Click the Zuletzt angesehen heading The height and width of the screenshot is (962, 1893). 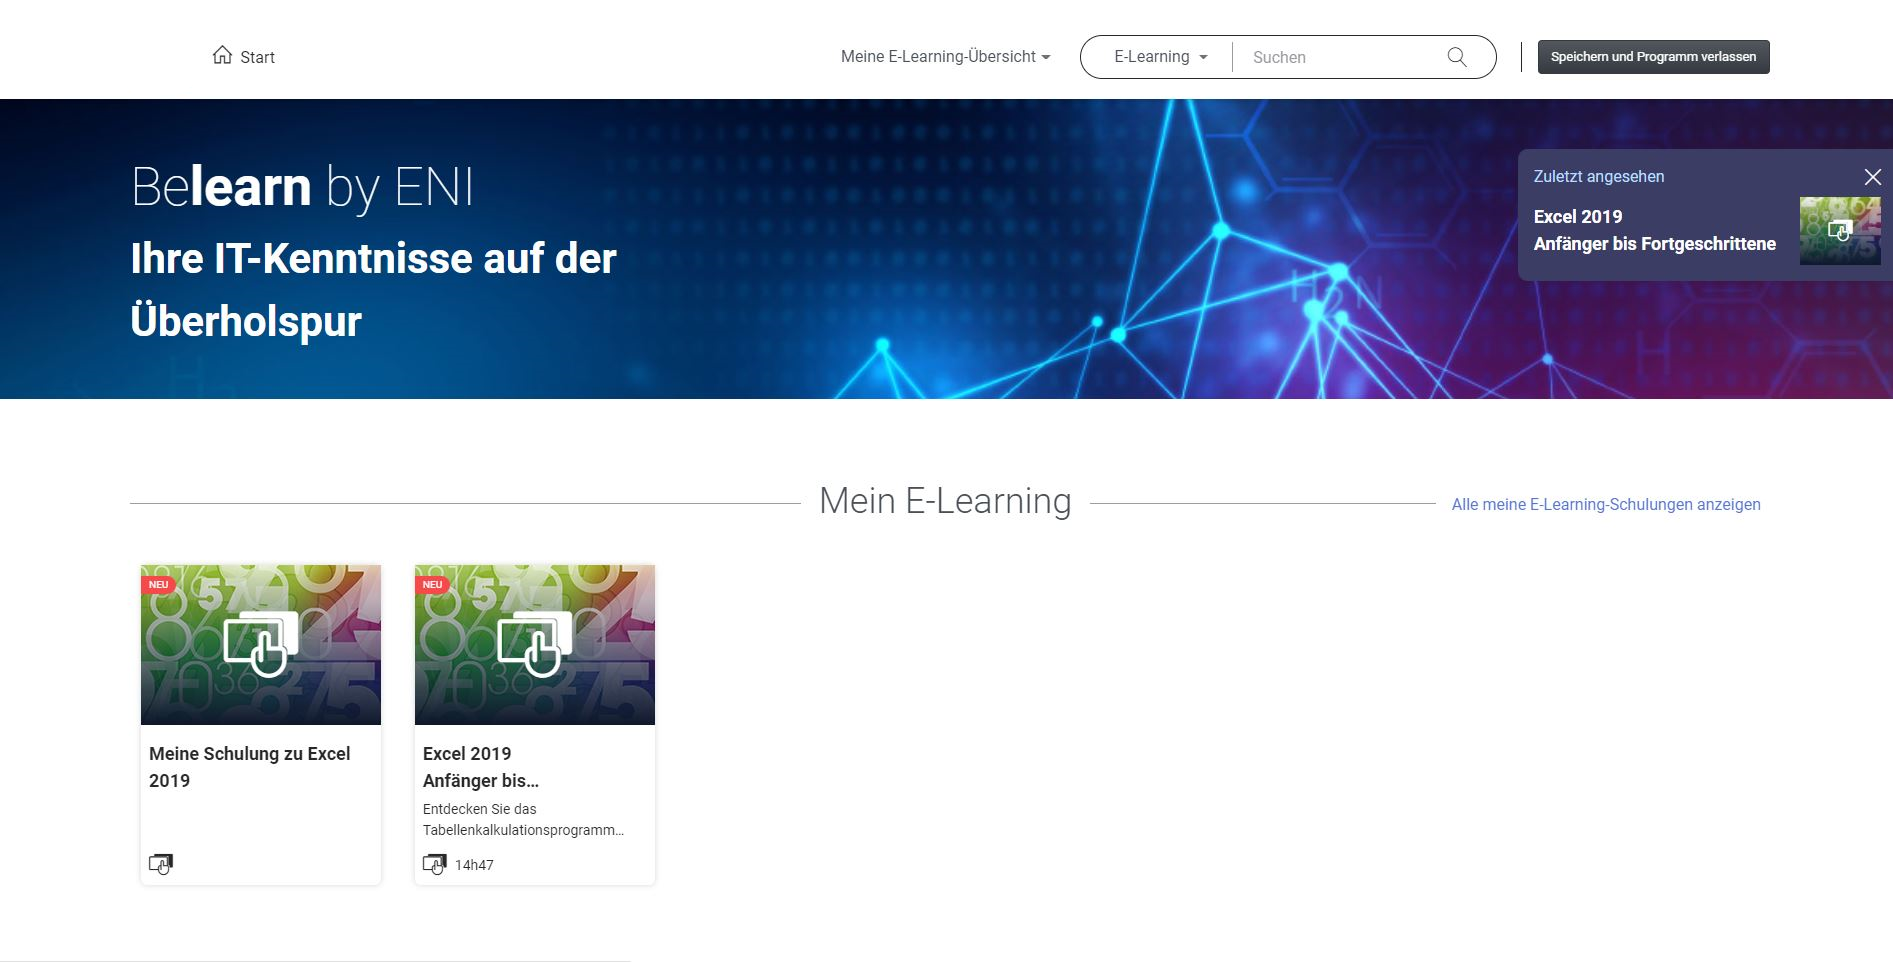tap(1598, 176)
